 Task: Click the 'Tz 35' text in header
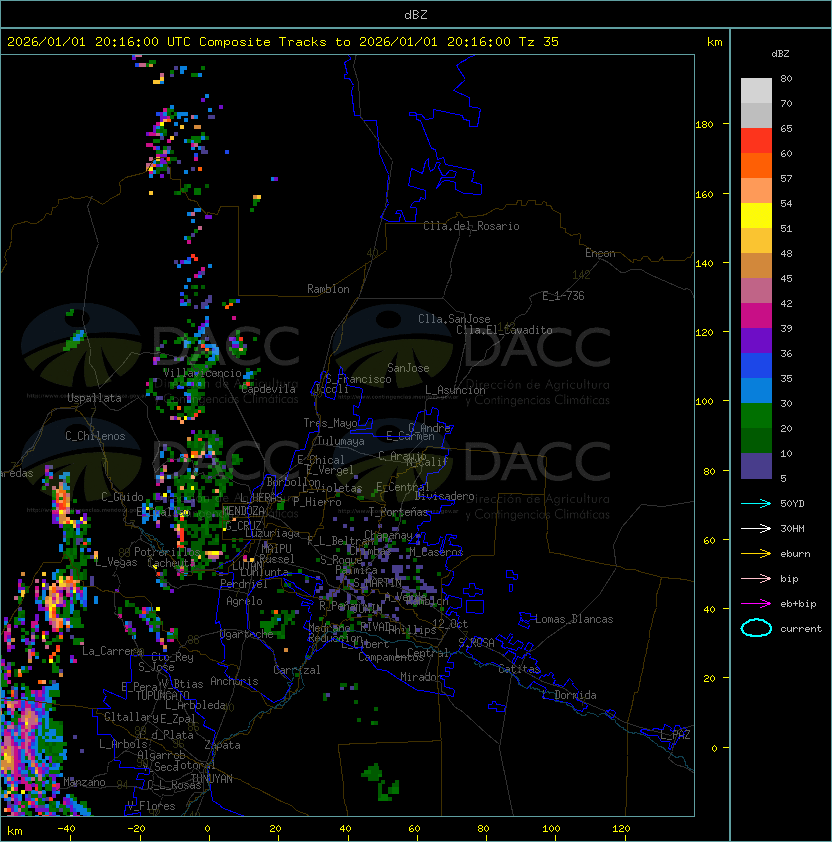coord(539,42)
